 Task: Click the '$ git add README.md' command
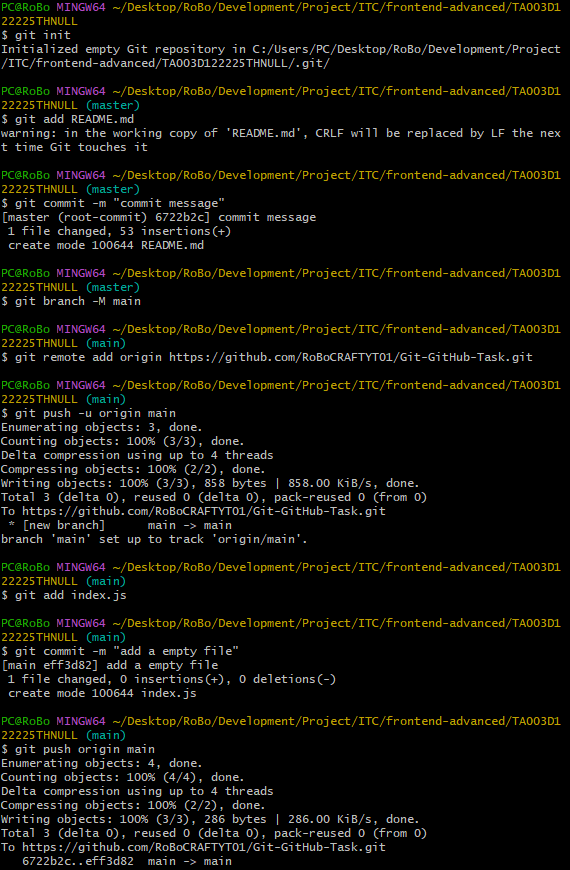pyautogui.click(x=68, y=119)
